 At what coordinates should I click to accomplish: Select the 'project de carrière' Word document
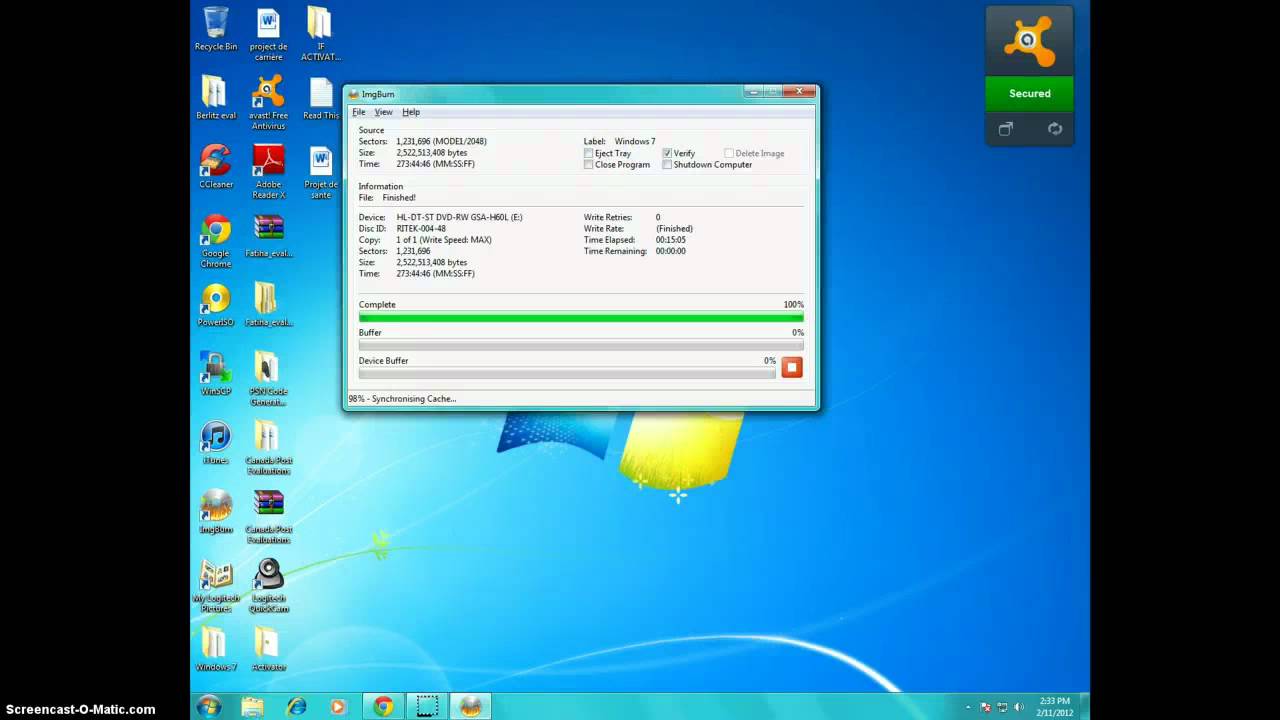coord(268,34)
